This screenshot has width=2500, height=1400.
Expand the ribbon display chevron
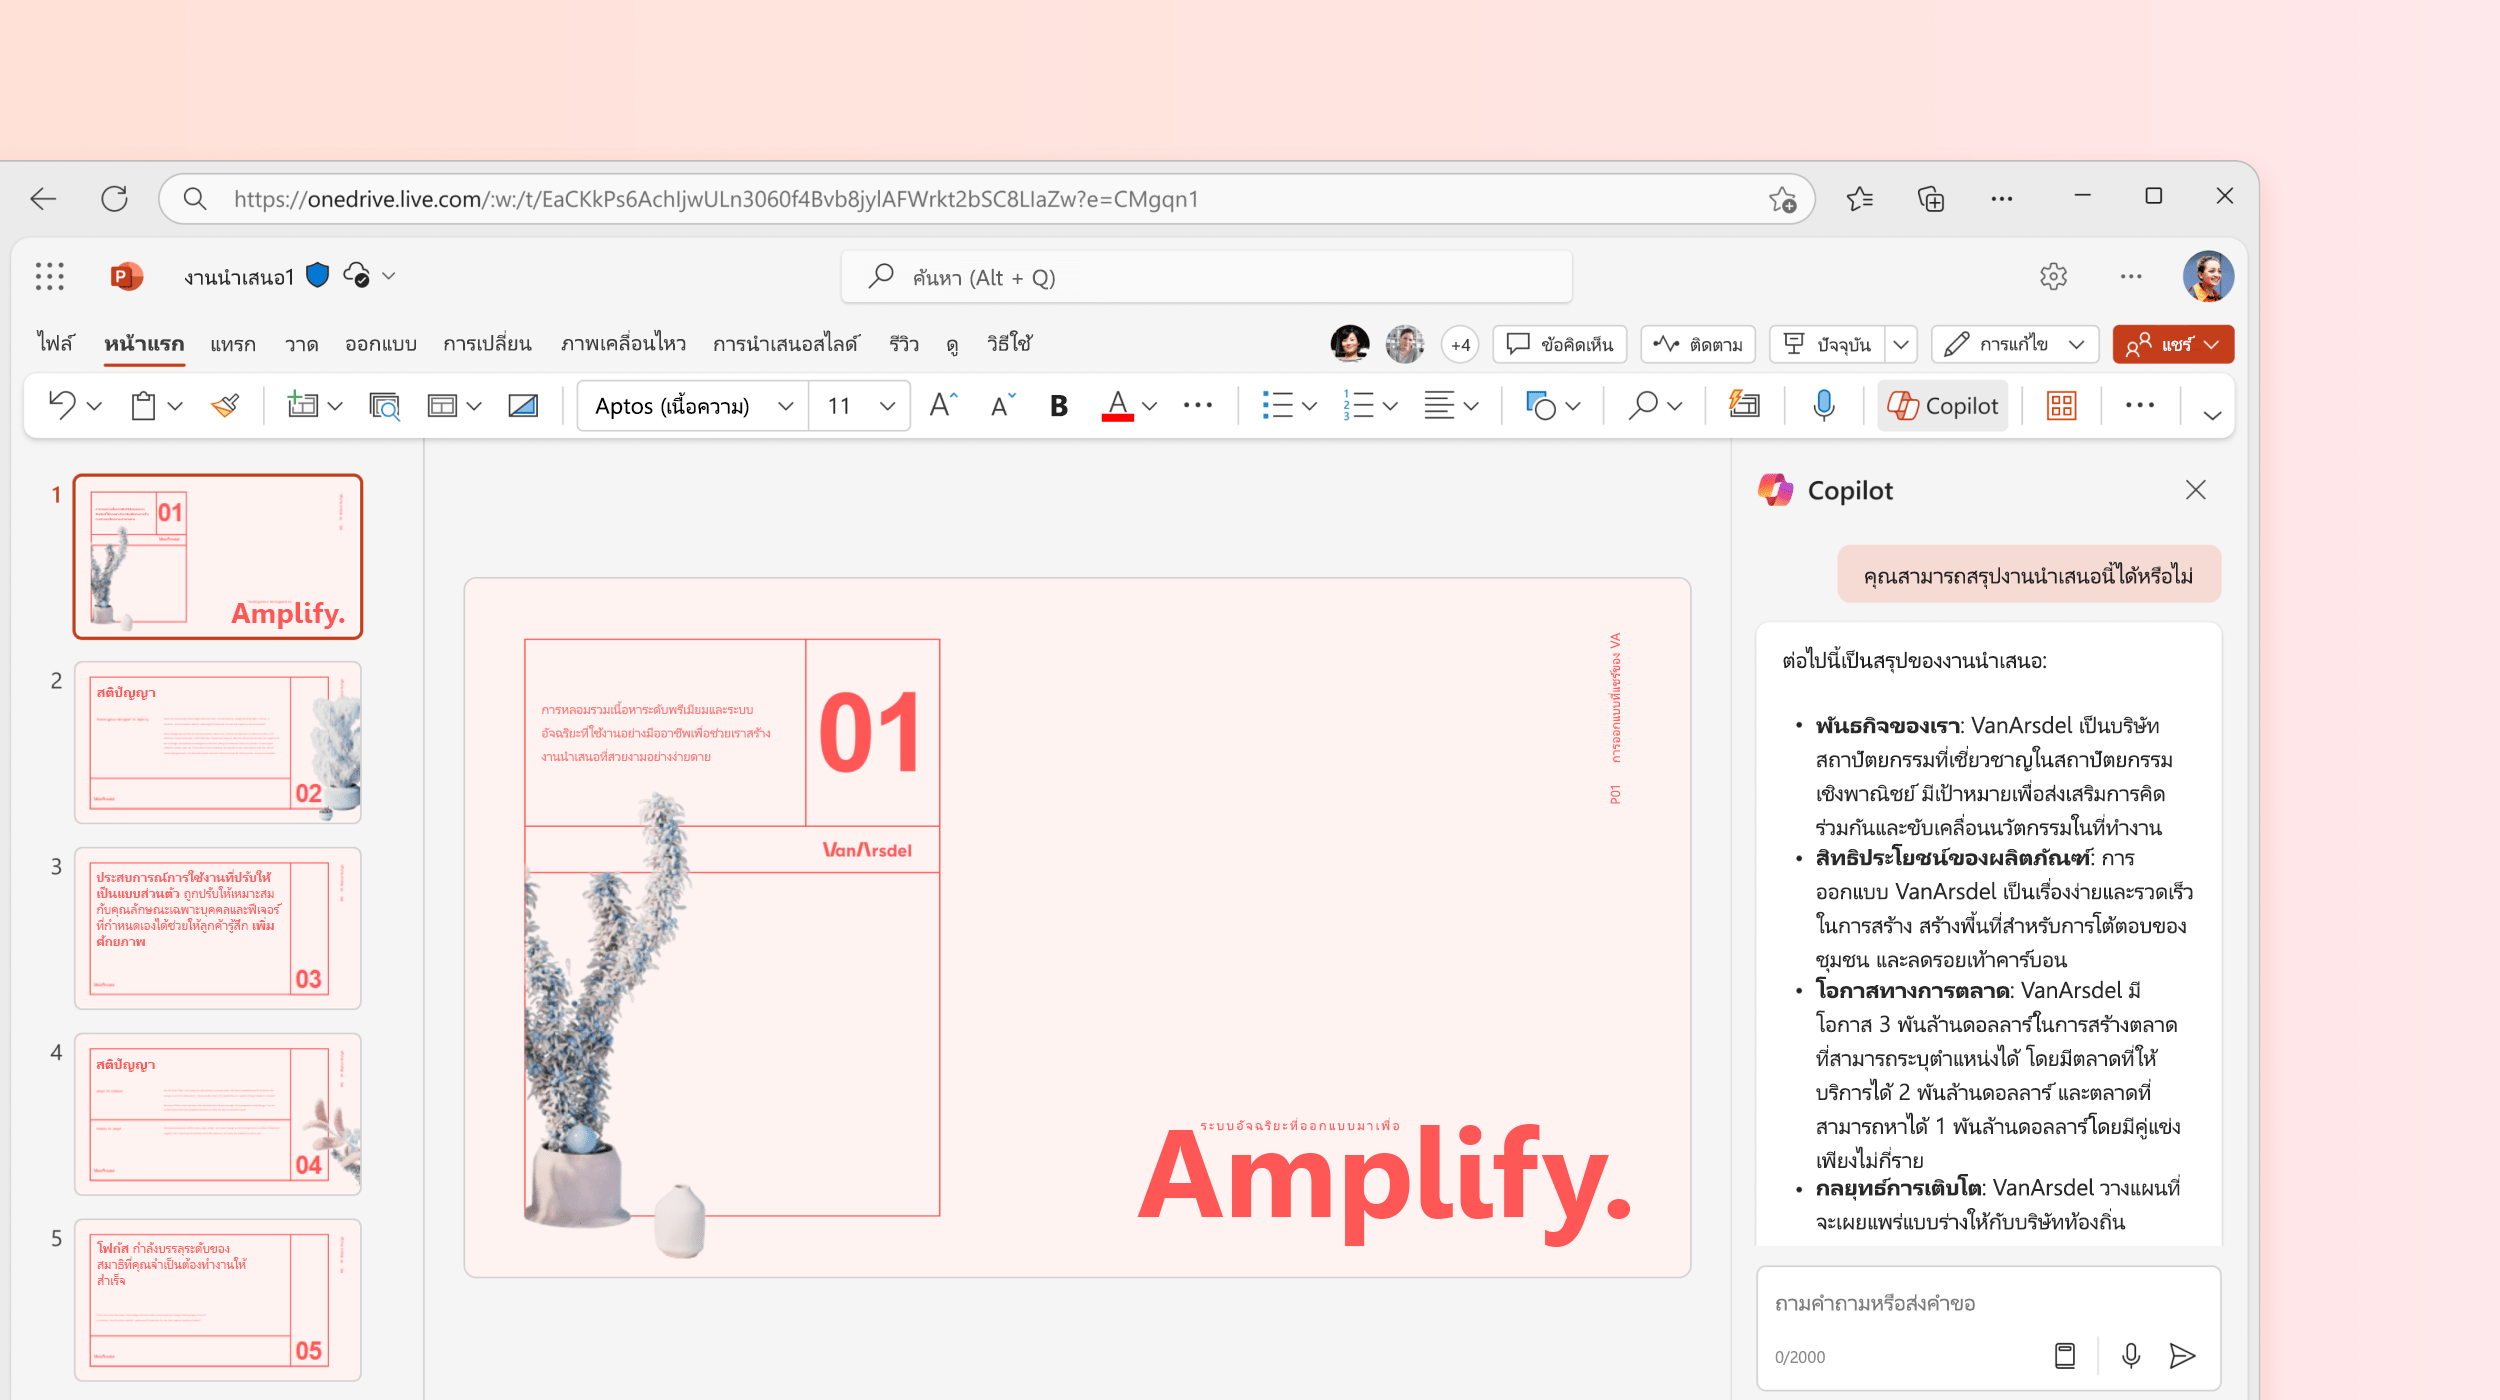[2212, 416]
